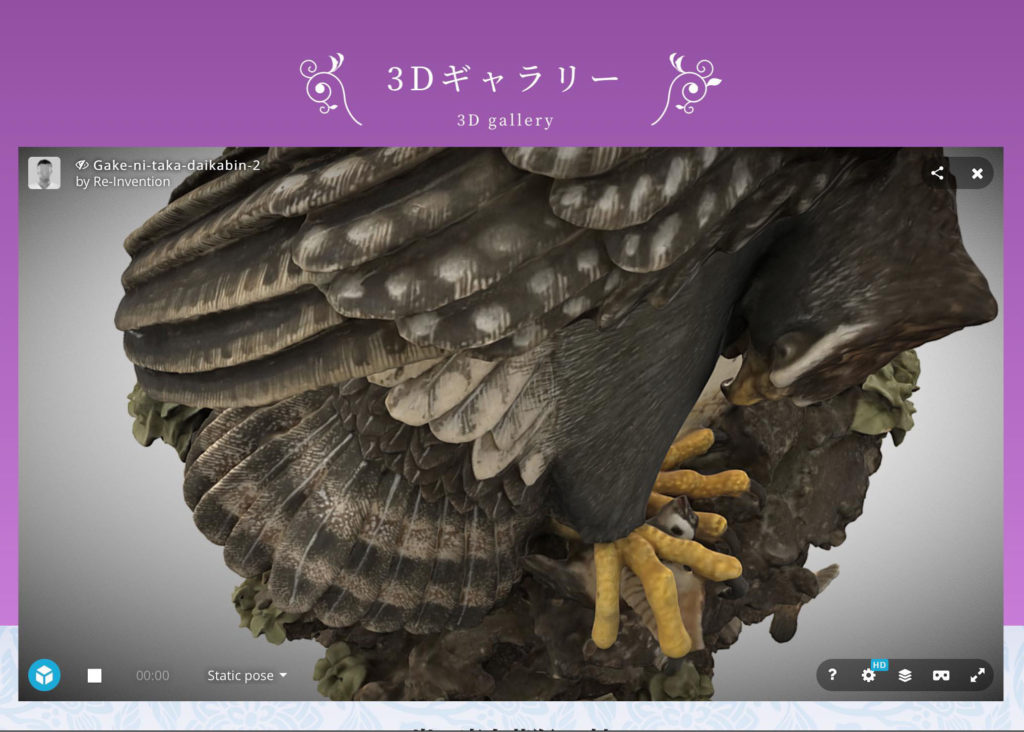Close the viewer's top-right info overlay
Viewport: 1024px width, 732px height.
[x=977, y=173]
